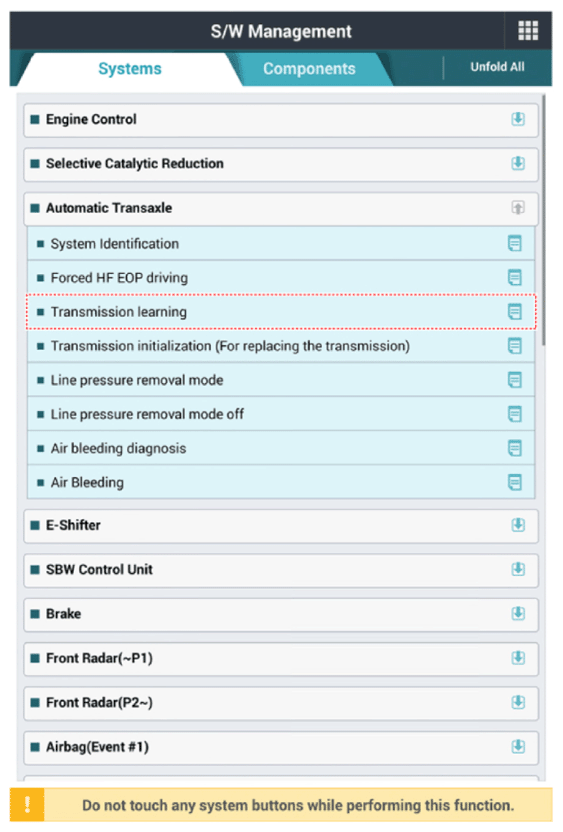
Task: Click the vertical scrollbar thumb
Action: coord(543,220)
